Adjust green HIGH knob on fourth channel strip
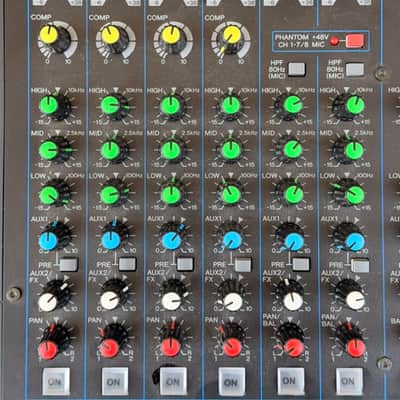Image resolution: width=400 pixels, height=400 pixels. pos(231,105)
